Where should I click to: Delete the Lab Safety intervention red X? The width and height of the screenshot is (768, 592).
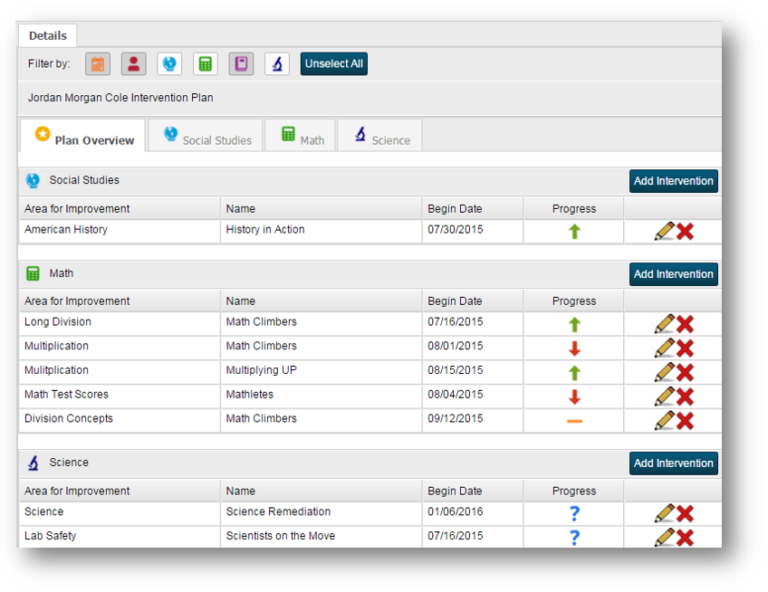point(686,538)
